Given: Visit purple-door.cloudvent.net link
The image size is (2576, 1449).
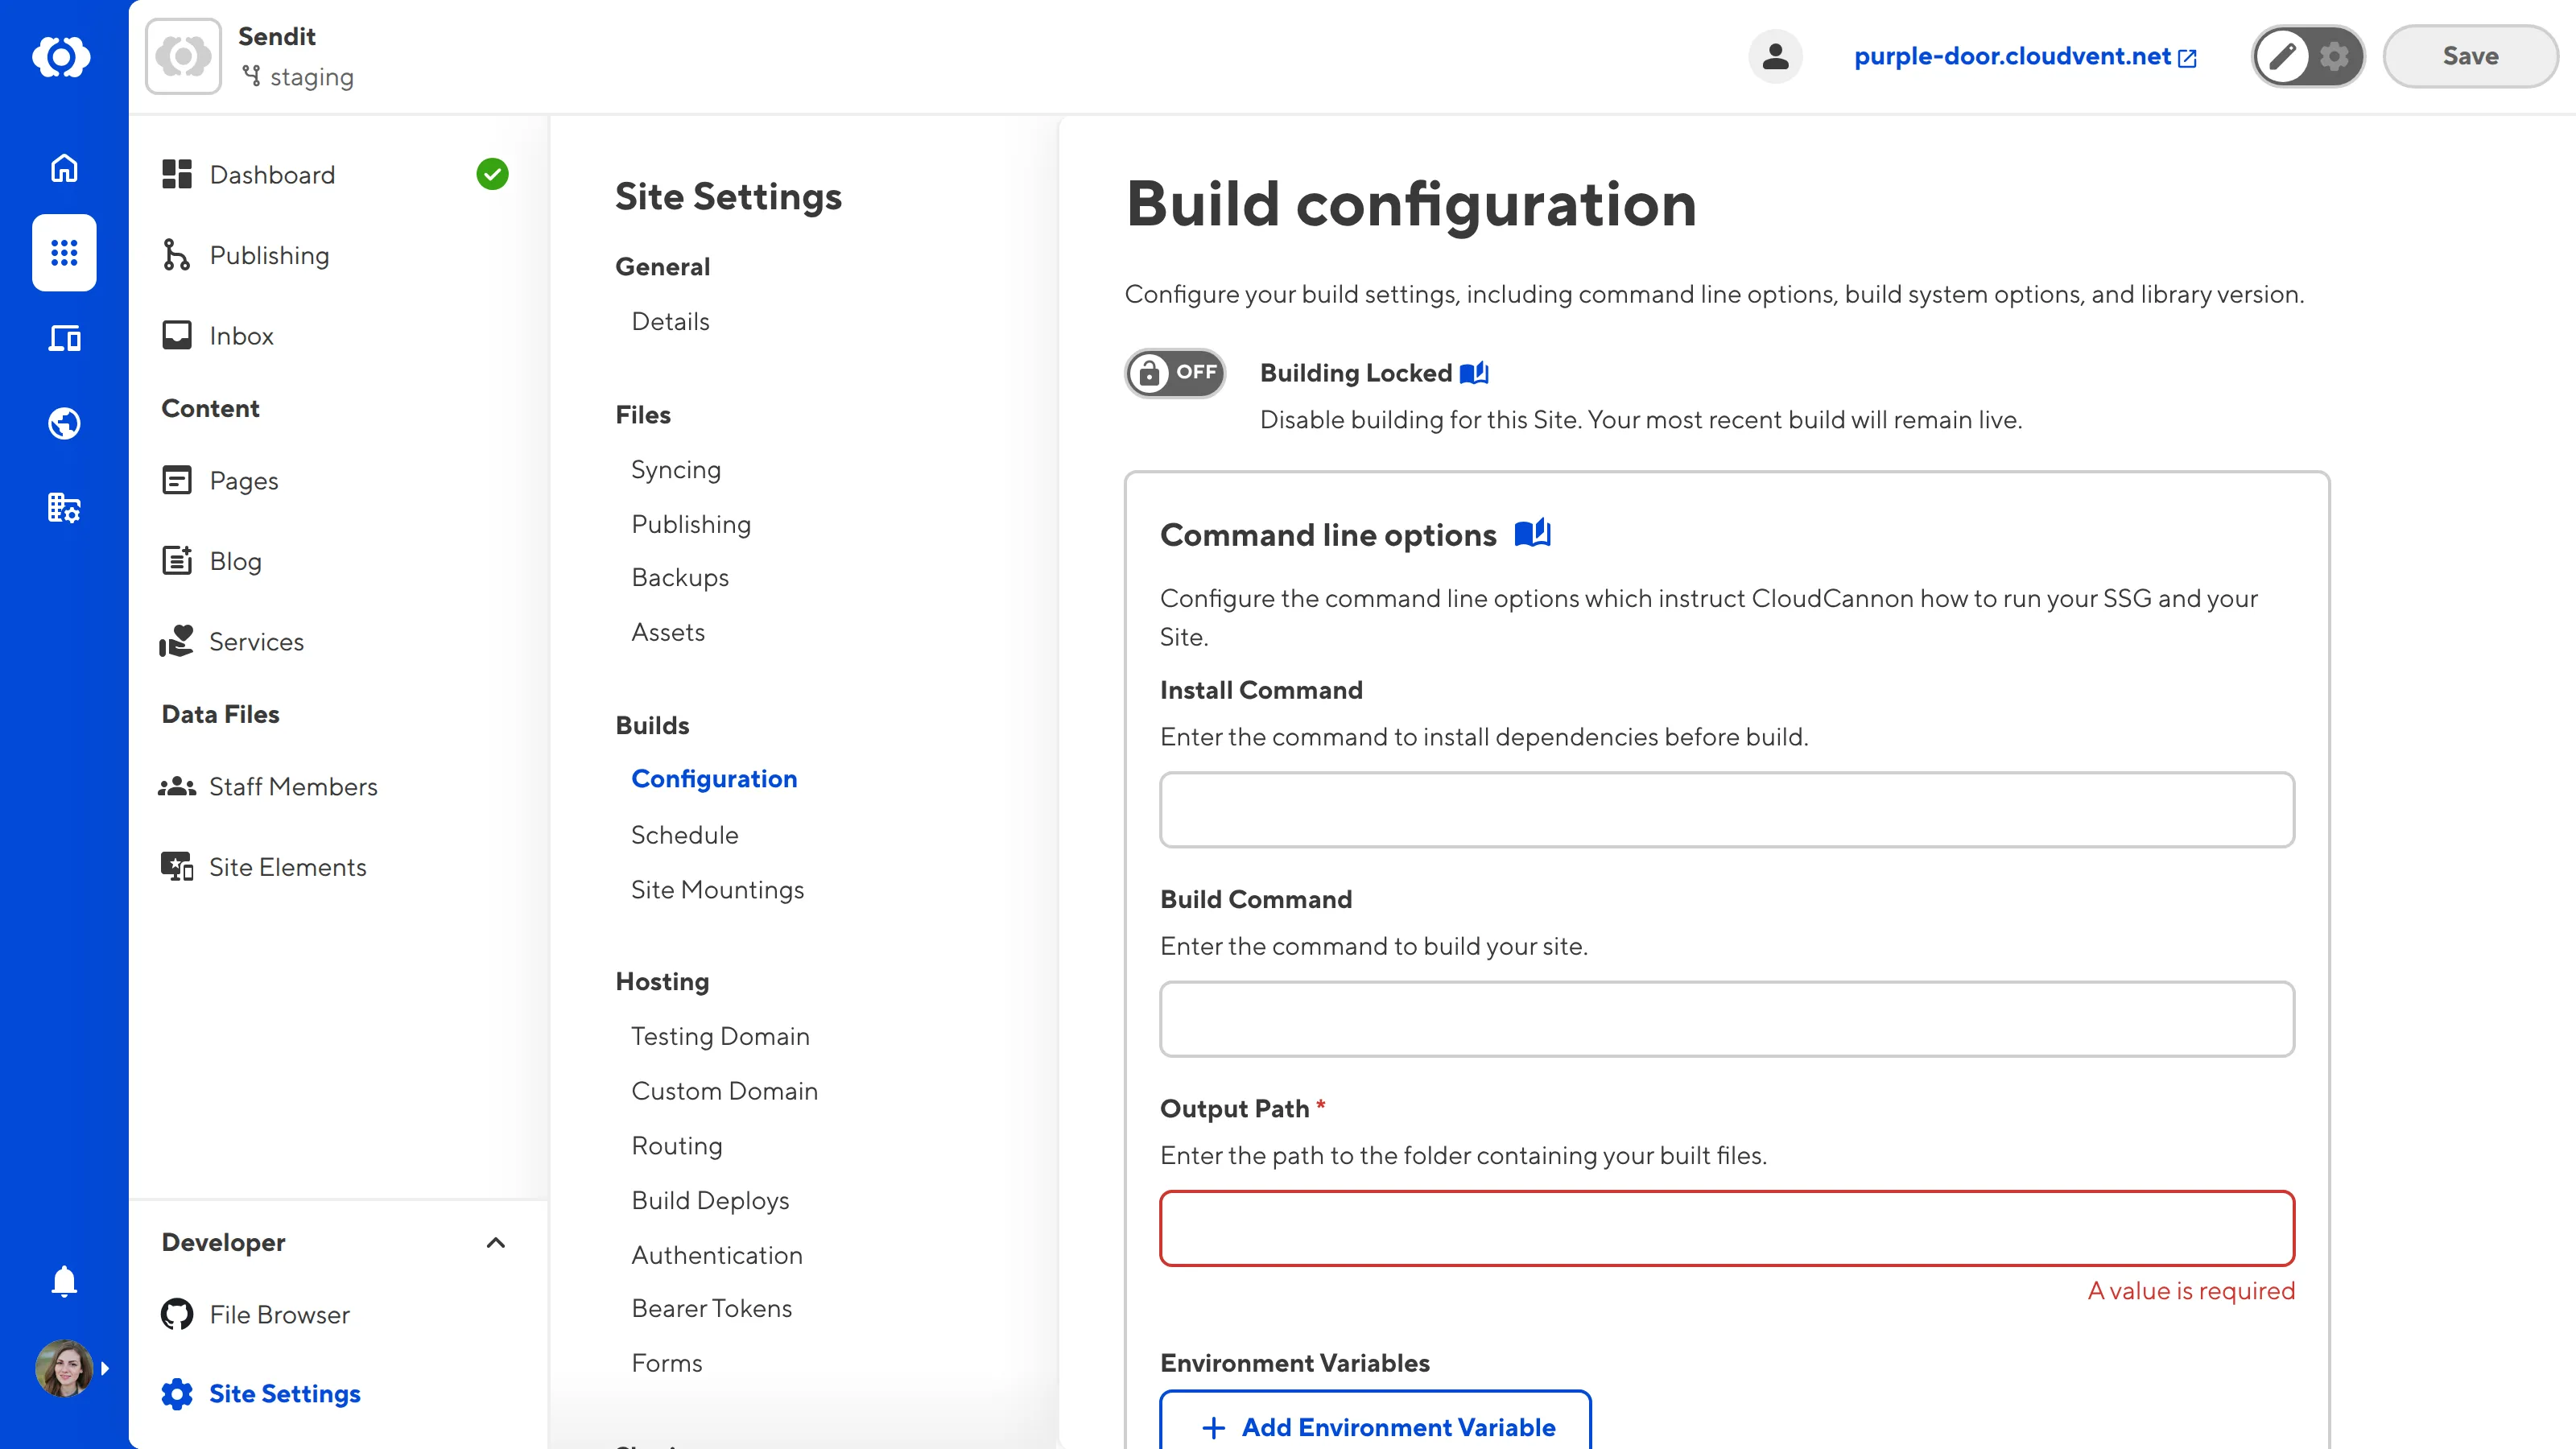Looking at the screenshot, I should click(x=2013, y=57).
